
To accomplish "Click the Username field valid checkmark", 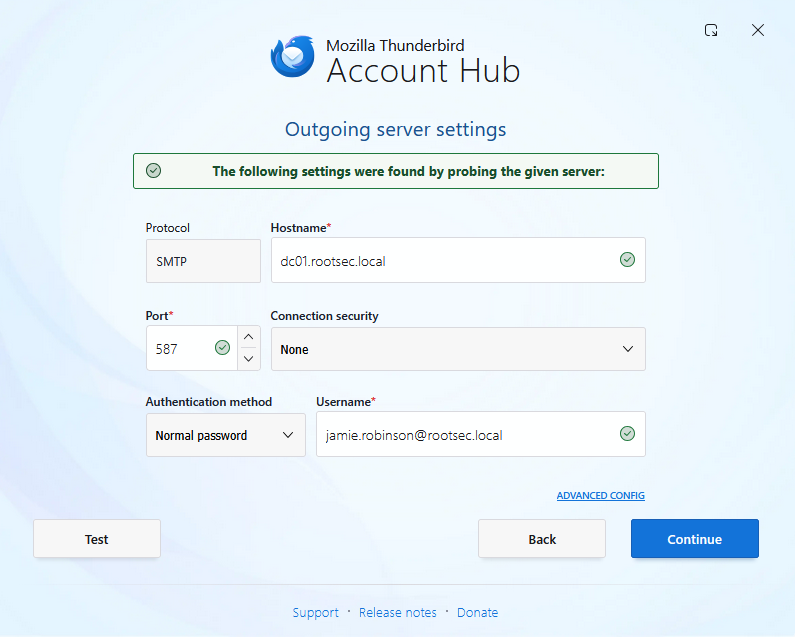I will click(x=627, y=434).
